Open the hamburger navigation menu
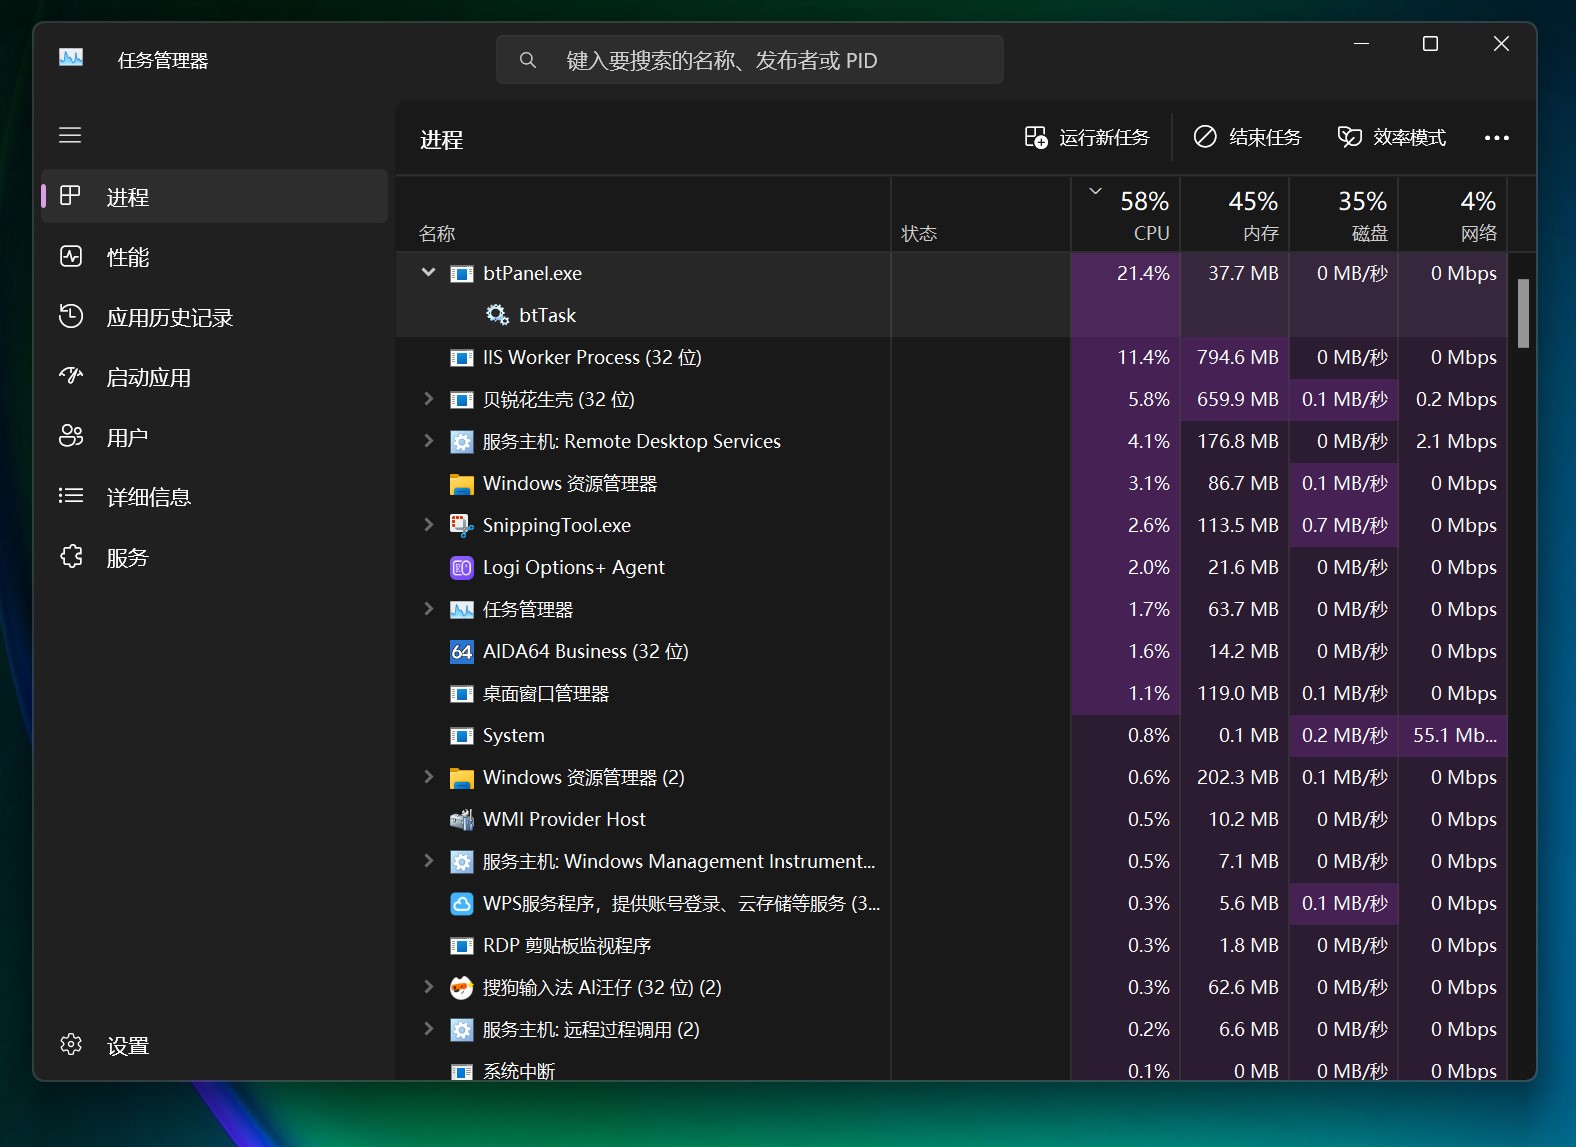The image size is (1576, 1147). pos(70,135)
